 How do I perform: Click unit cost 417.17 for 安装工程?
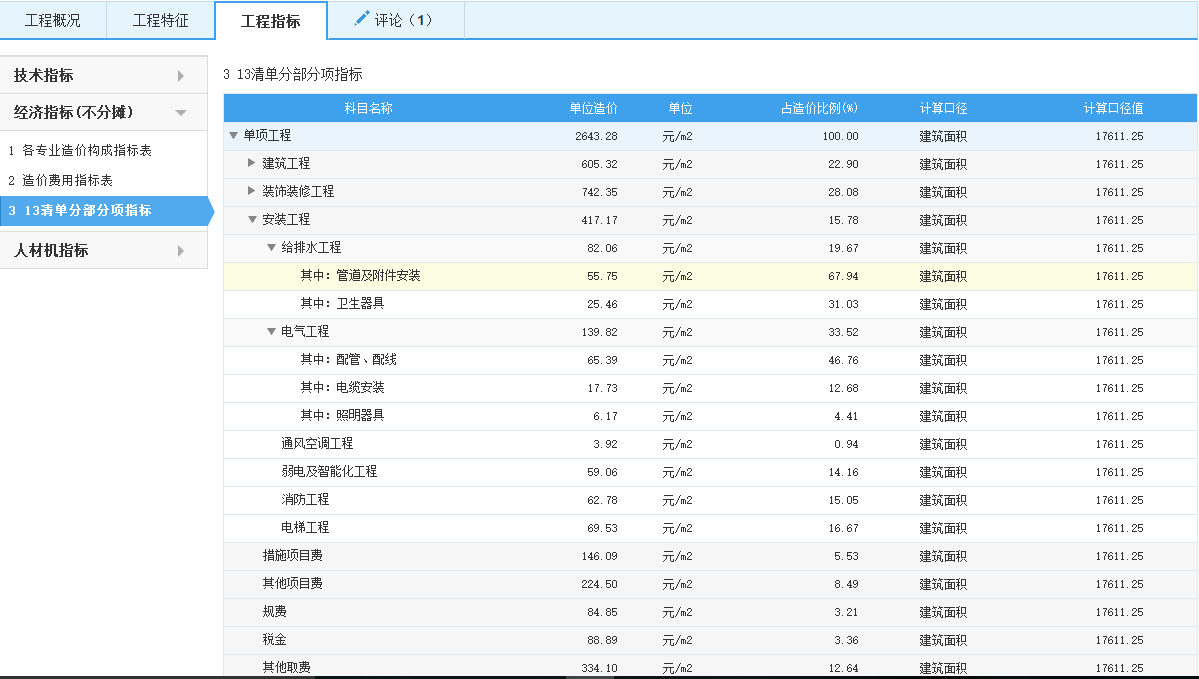tap(599, 220)
